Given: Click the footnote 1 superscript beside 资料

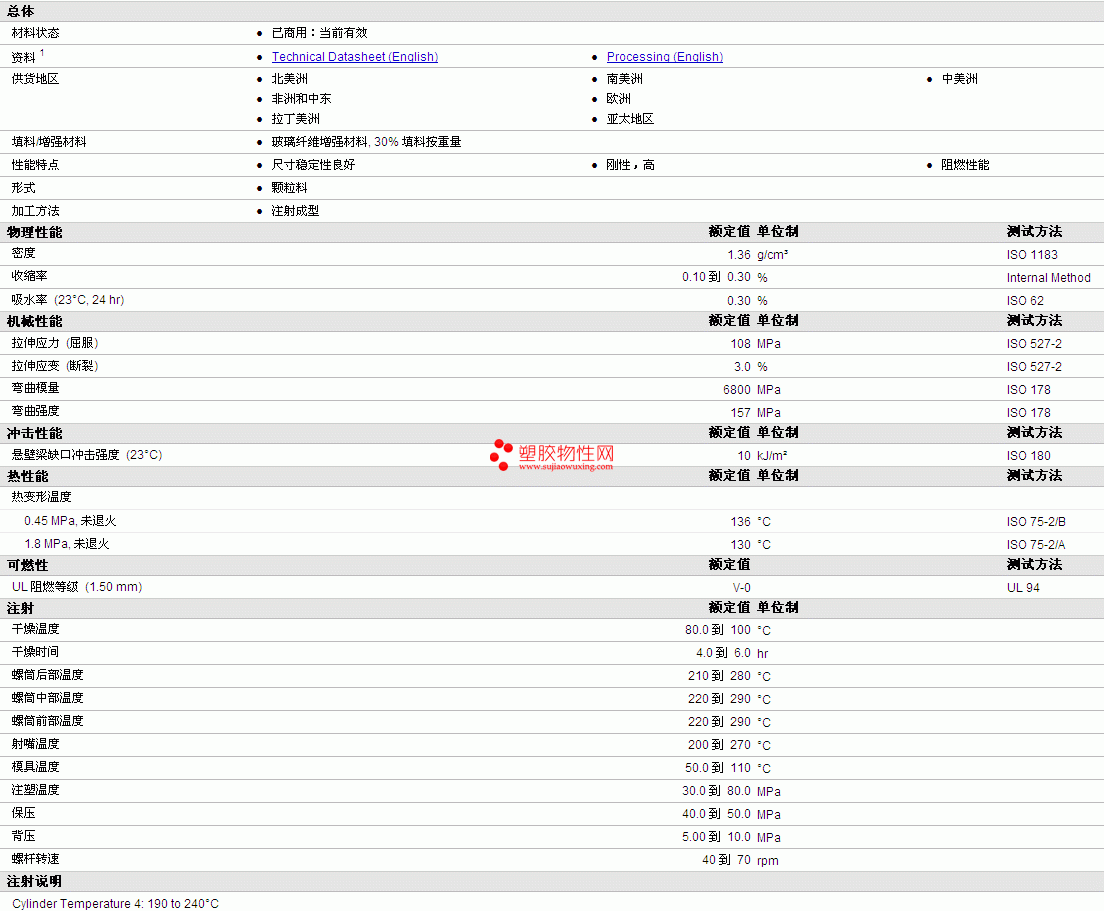Looking at the screenshot, I should [42, 53].
